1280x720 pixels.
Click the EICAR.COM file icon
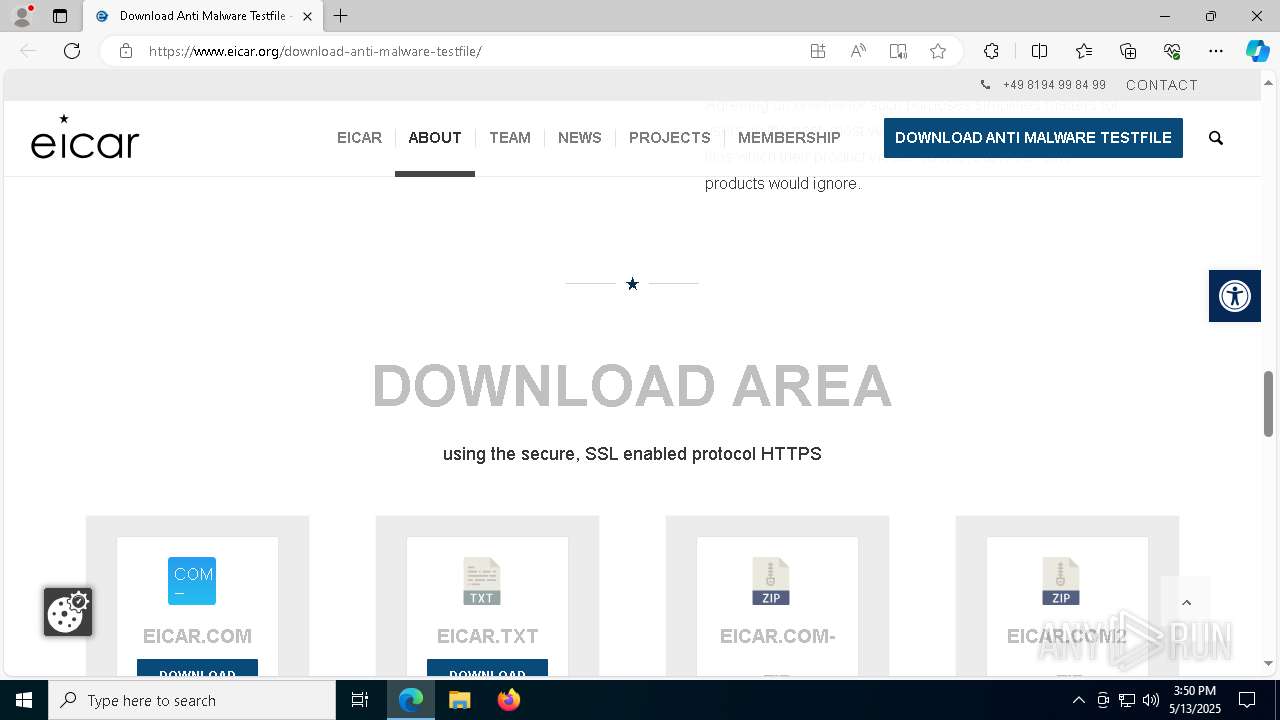pos(192,581)
